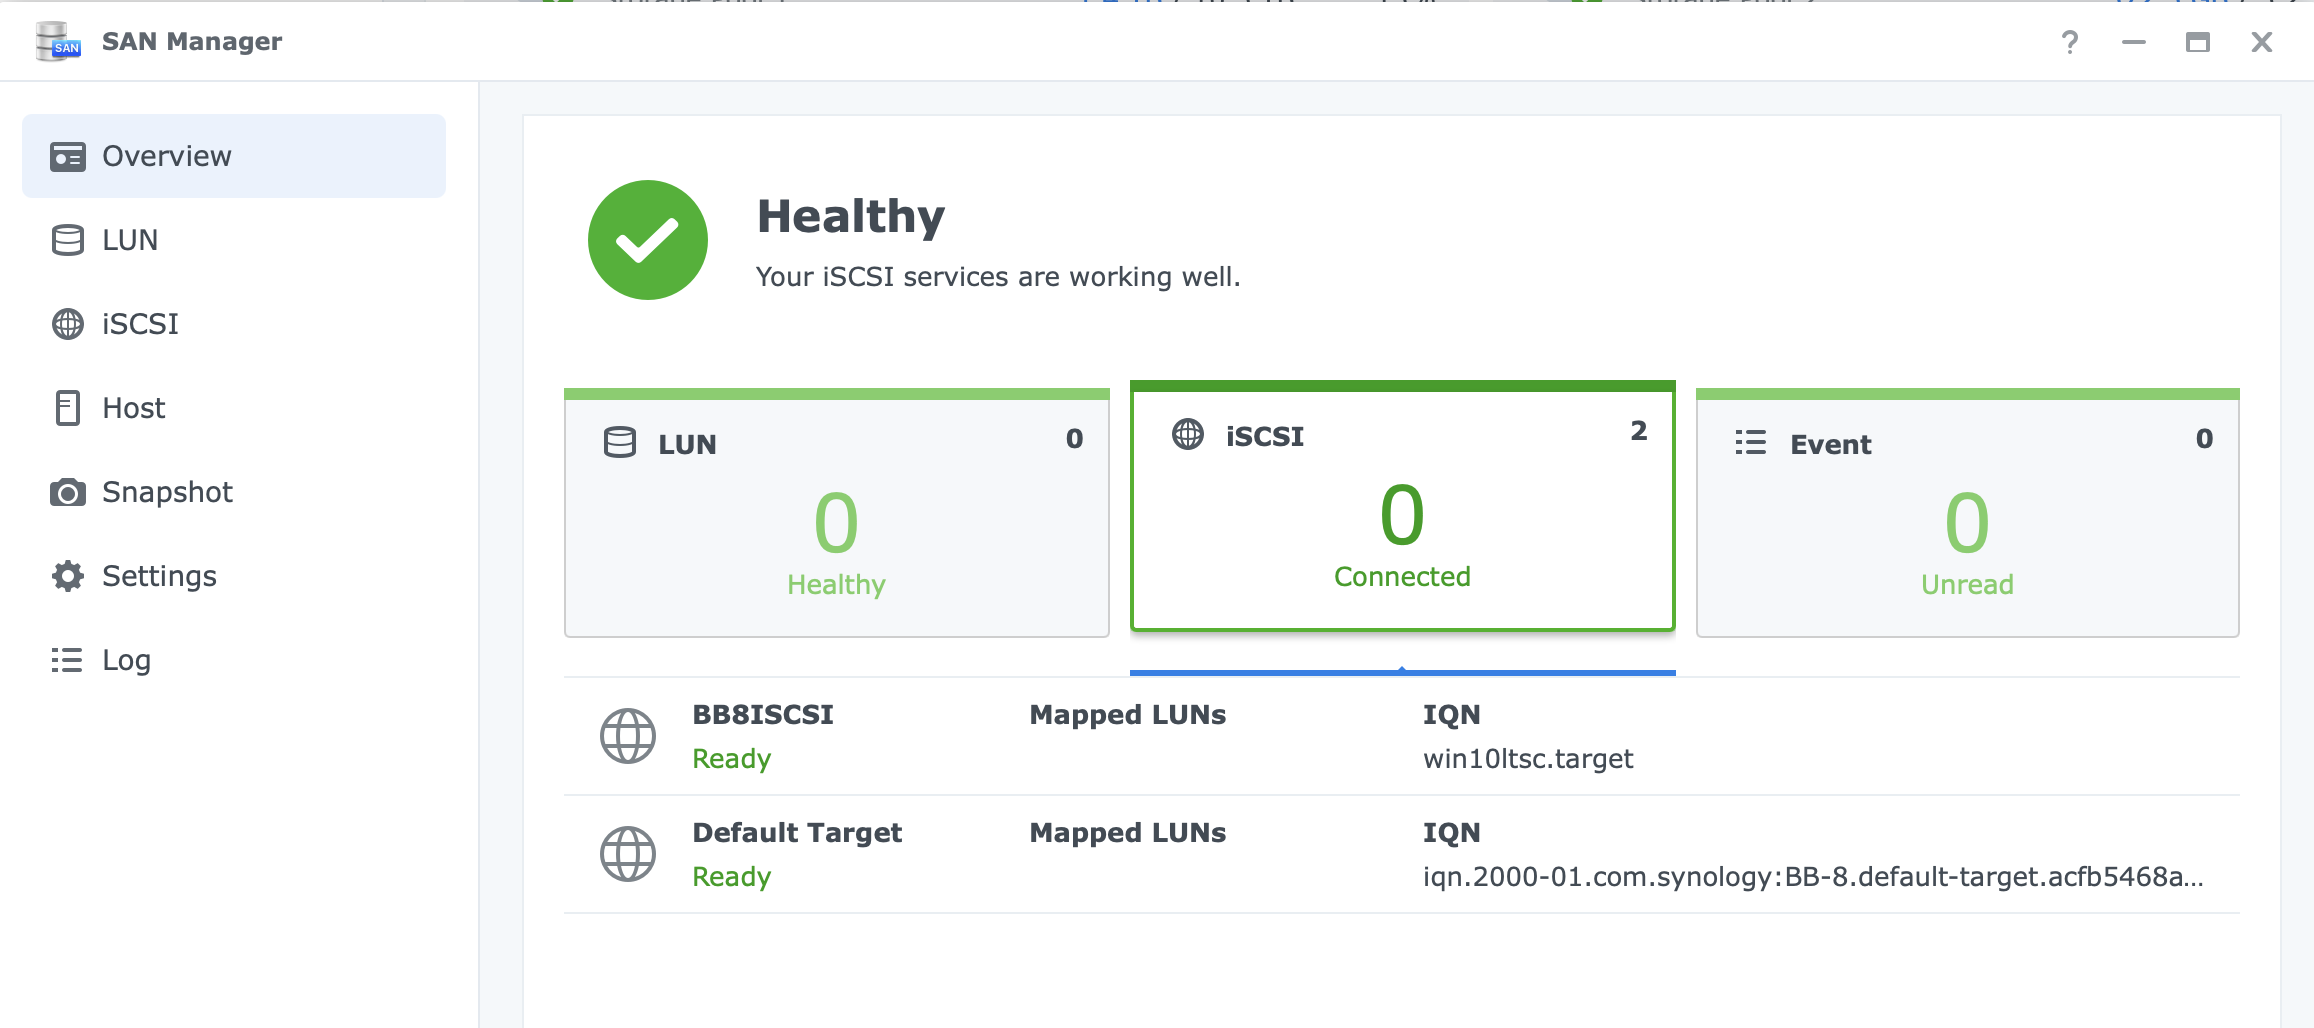Viewport: 2314px width, 1028px height.
Task: Click the LUN database icon in sidebar
Action: (68, 240)
